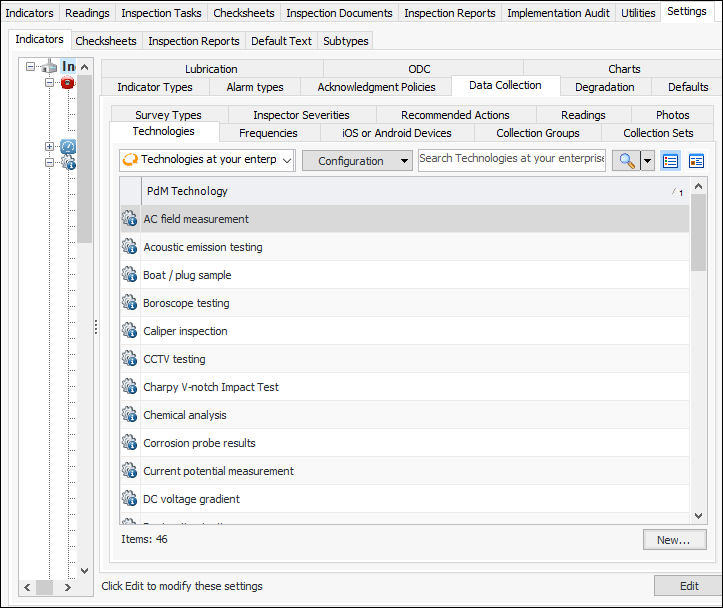Screen dimensions: 723x608
Task: Open the Configuration dropdown menu
Action: tap(357, 160)
